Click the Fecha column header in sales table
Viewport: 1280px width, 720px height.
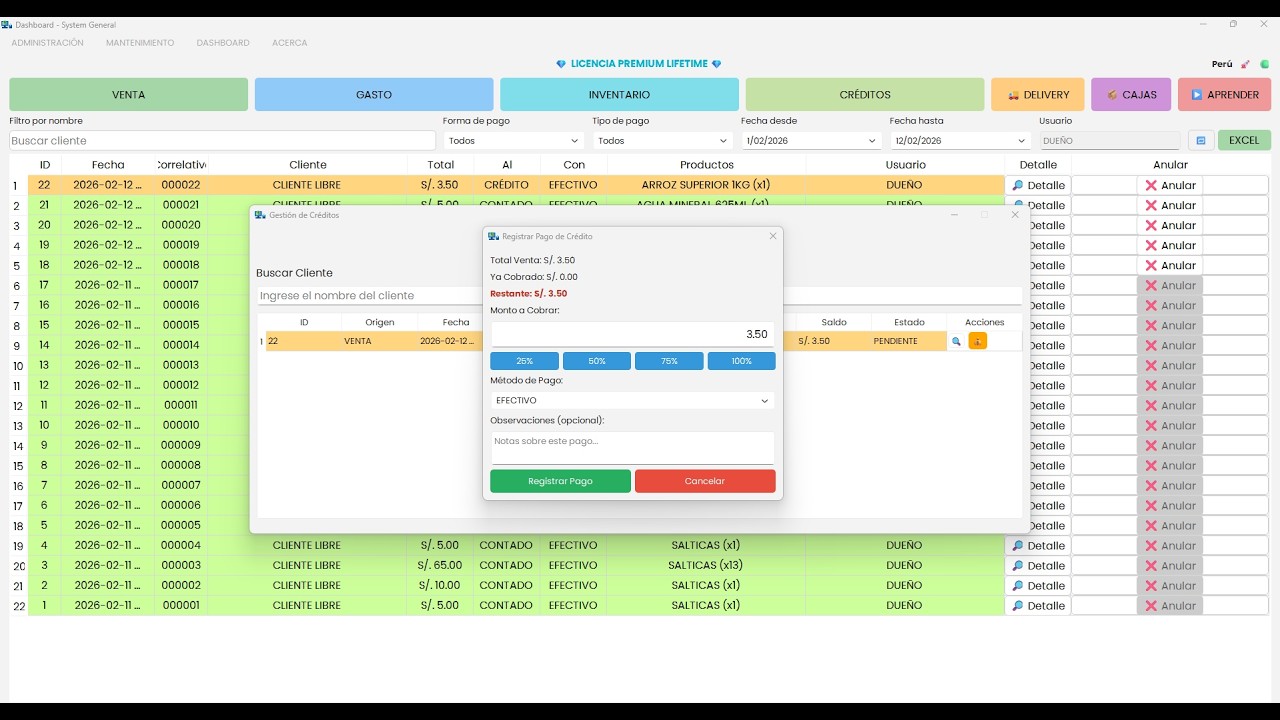tap(108, 165)
